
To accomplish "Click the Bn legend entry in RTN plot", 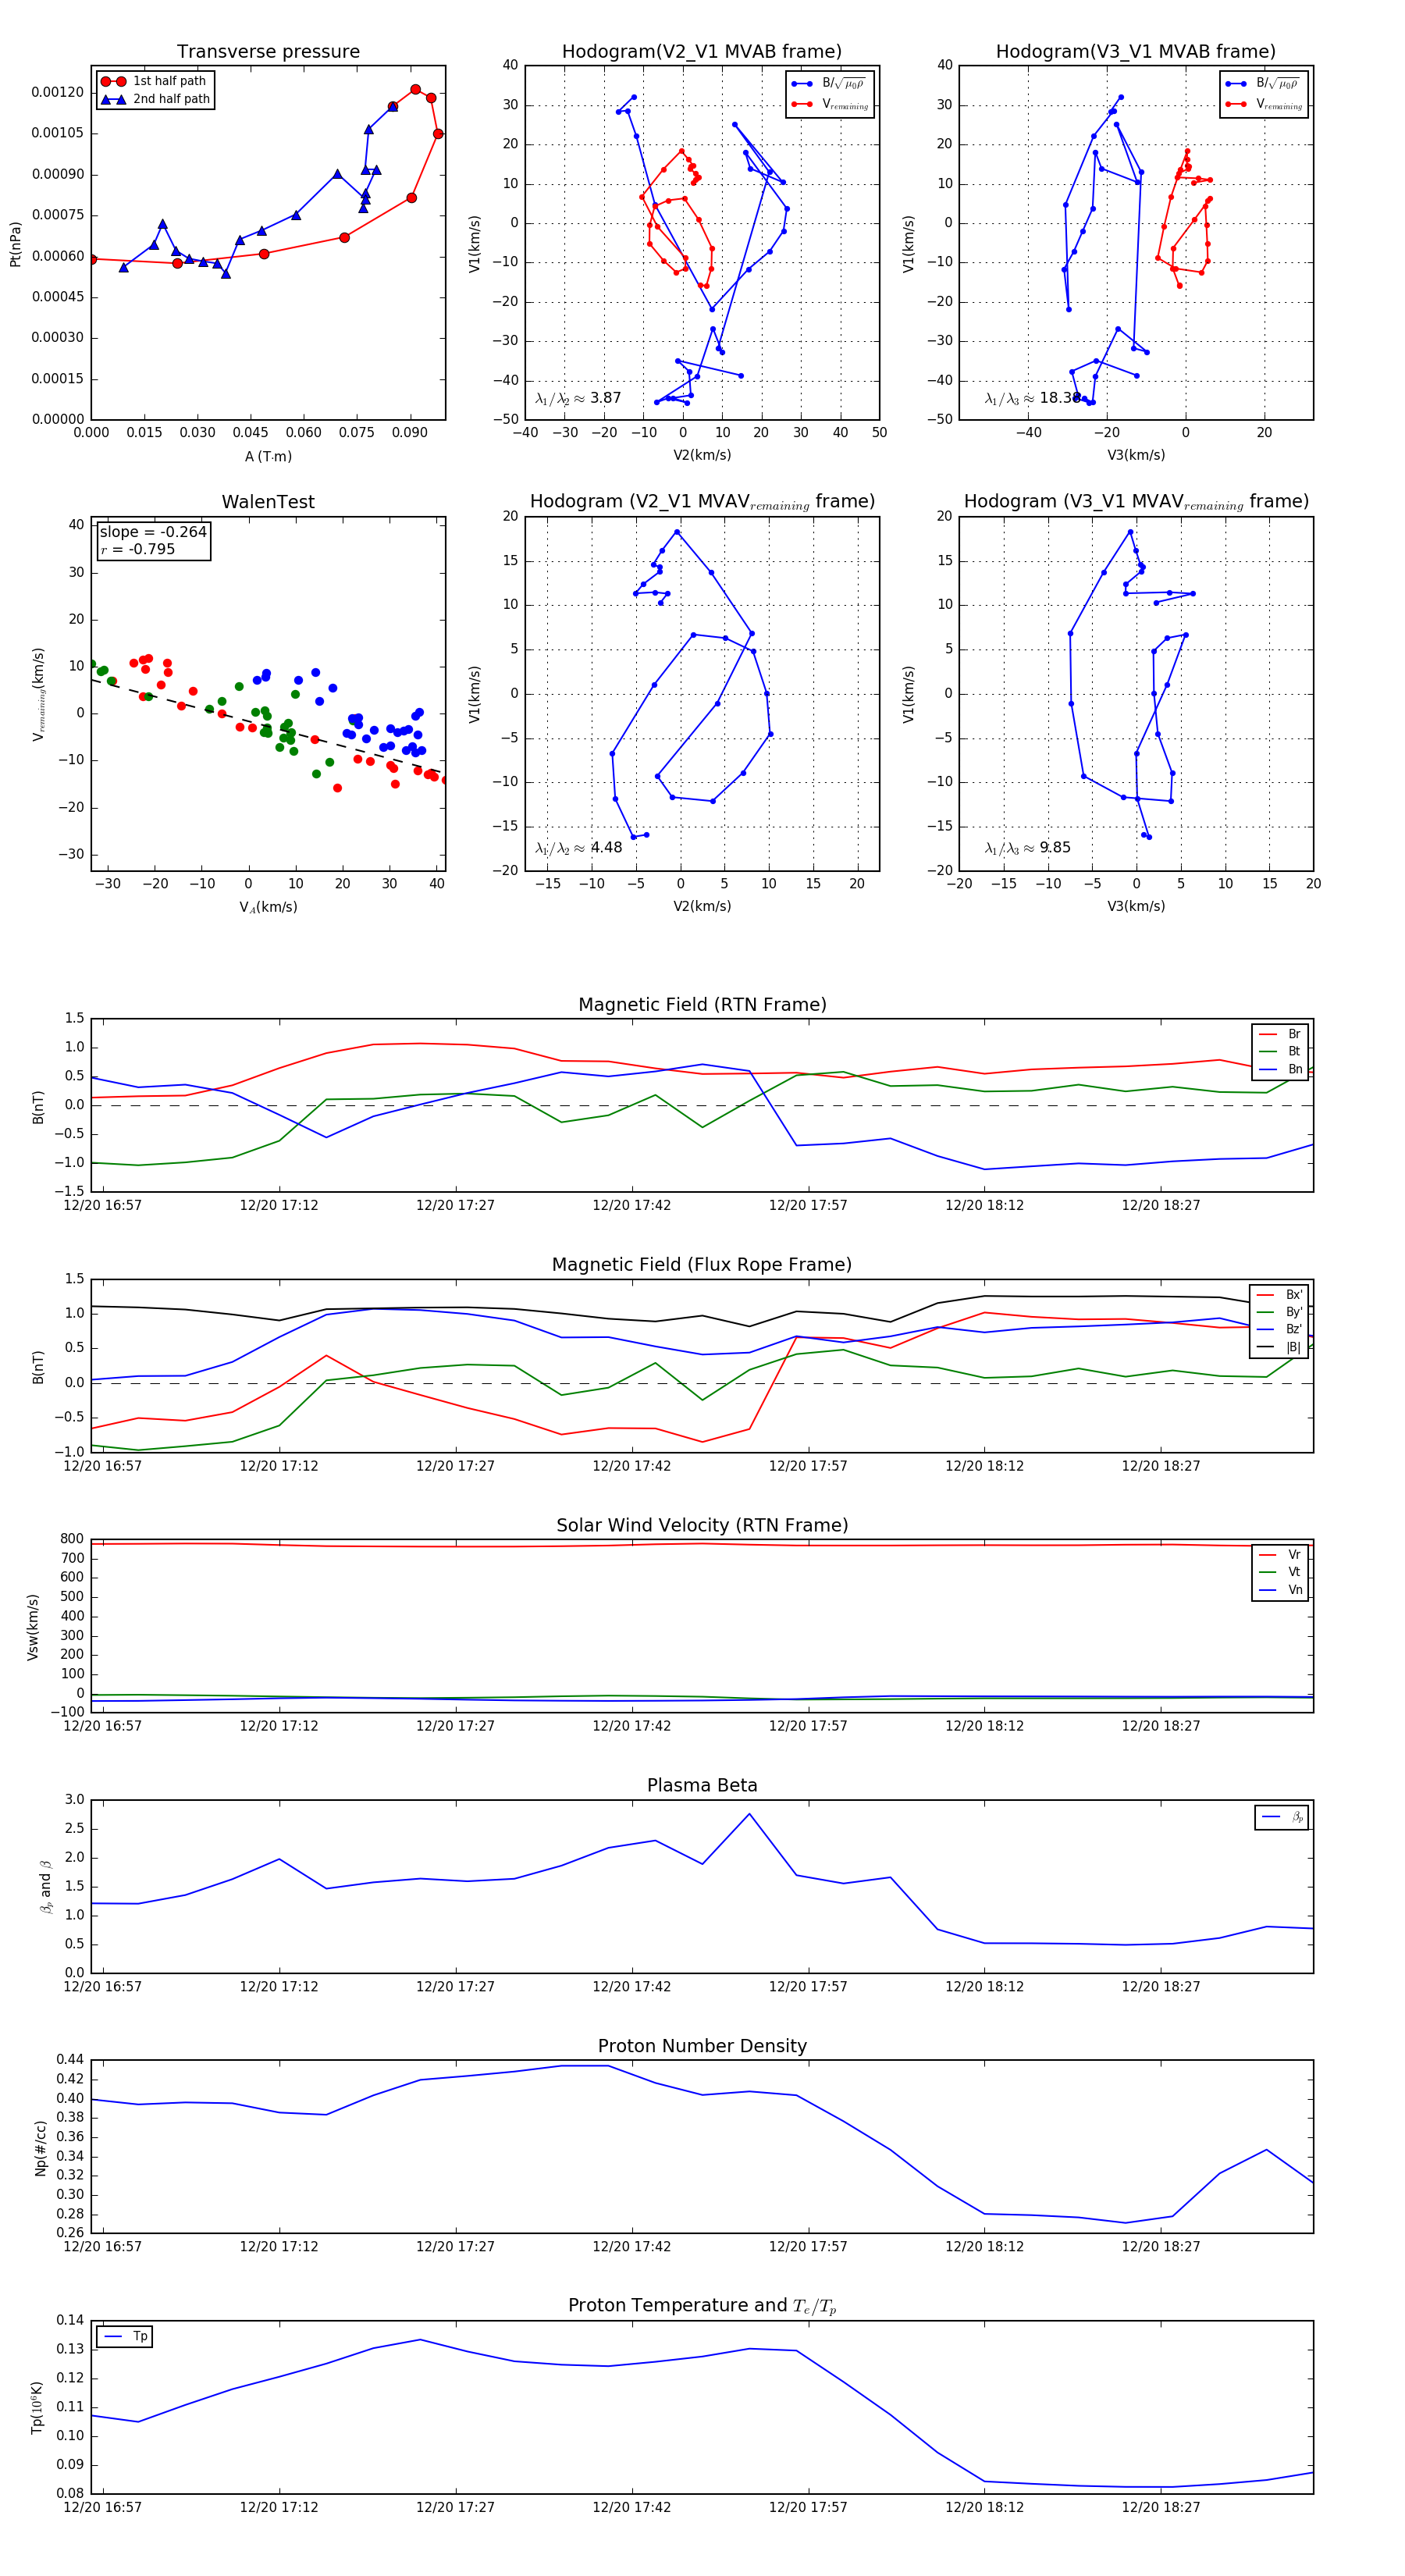I will 1280,1069.
